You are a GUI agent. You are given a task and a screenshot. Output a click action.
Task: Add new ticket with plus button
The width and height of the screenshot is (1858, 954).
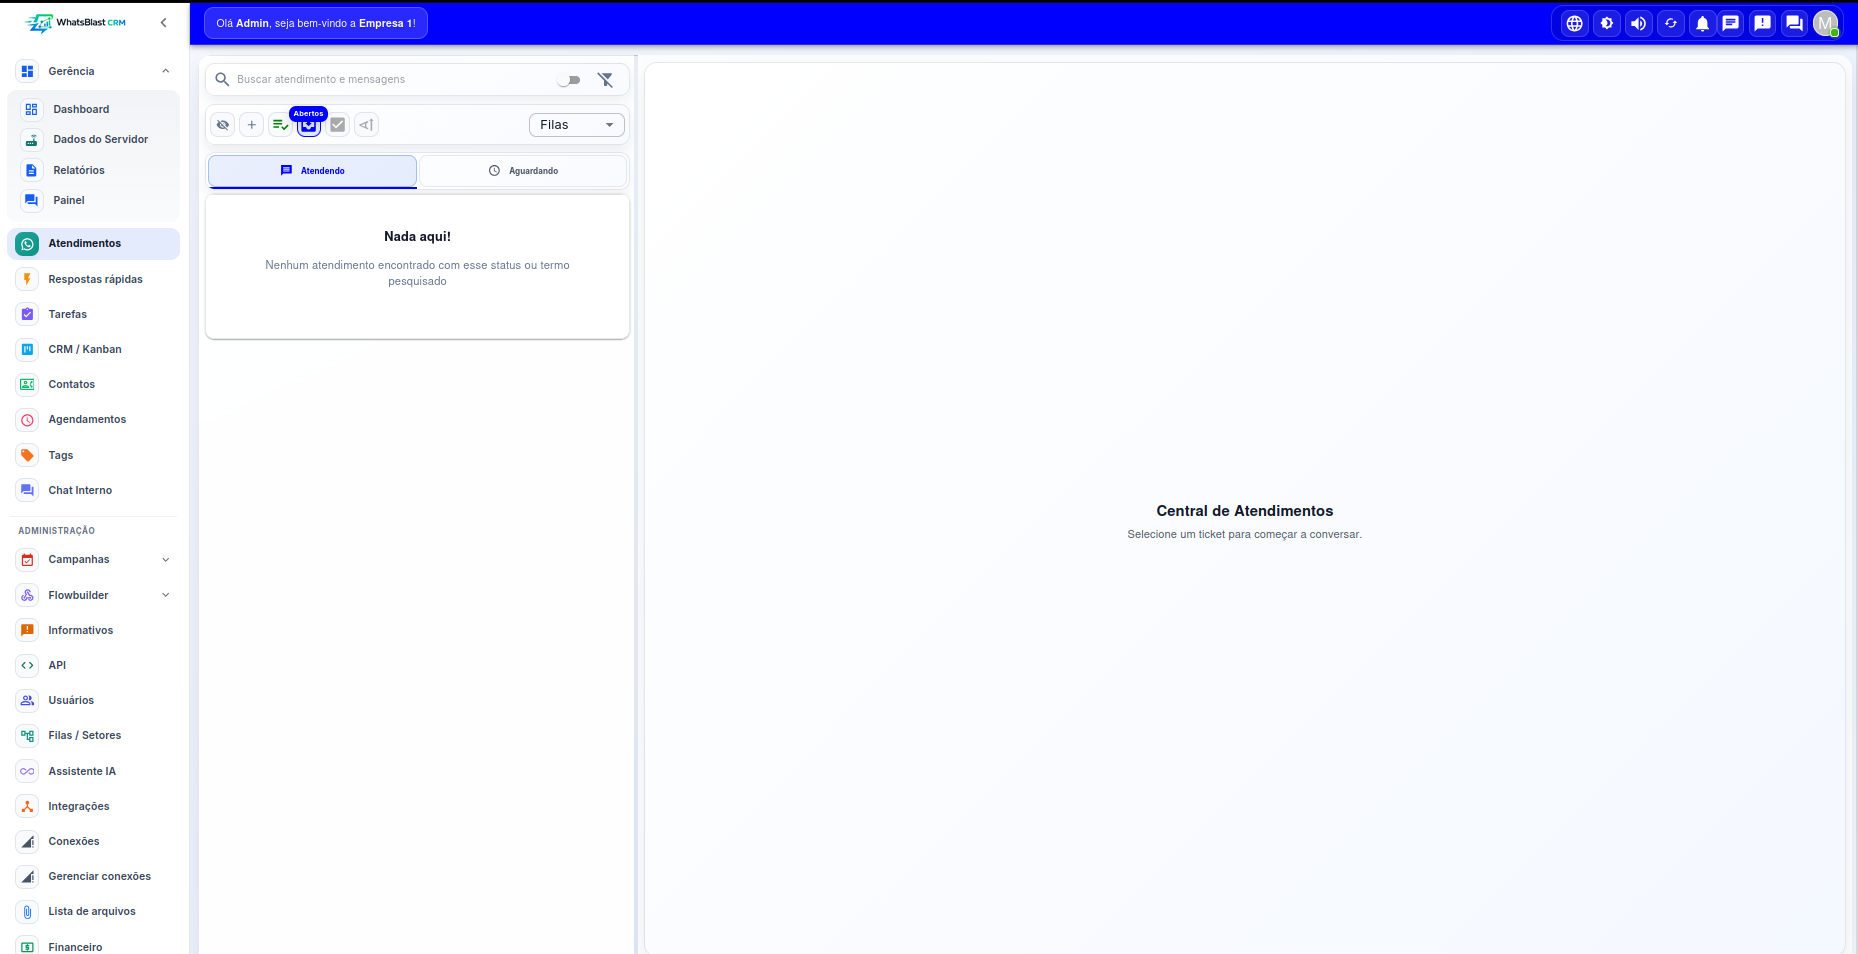(251, 125)
